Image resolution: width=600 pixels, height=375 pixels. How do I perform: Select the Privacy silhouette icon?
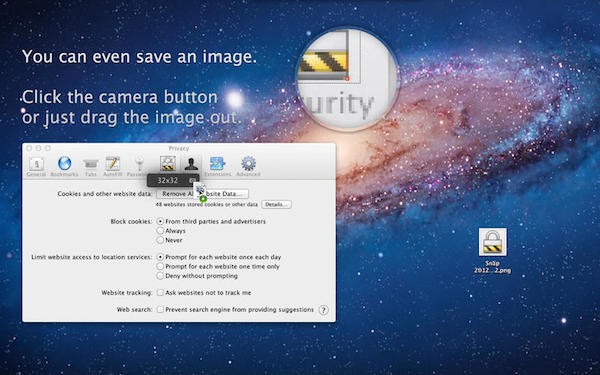coord(191,164)
